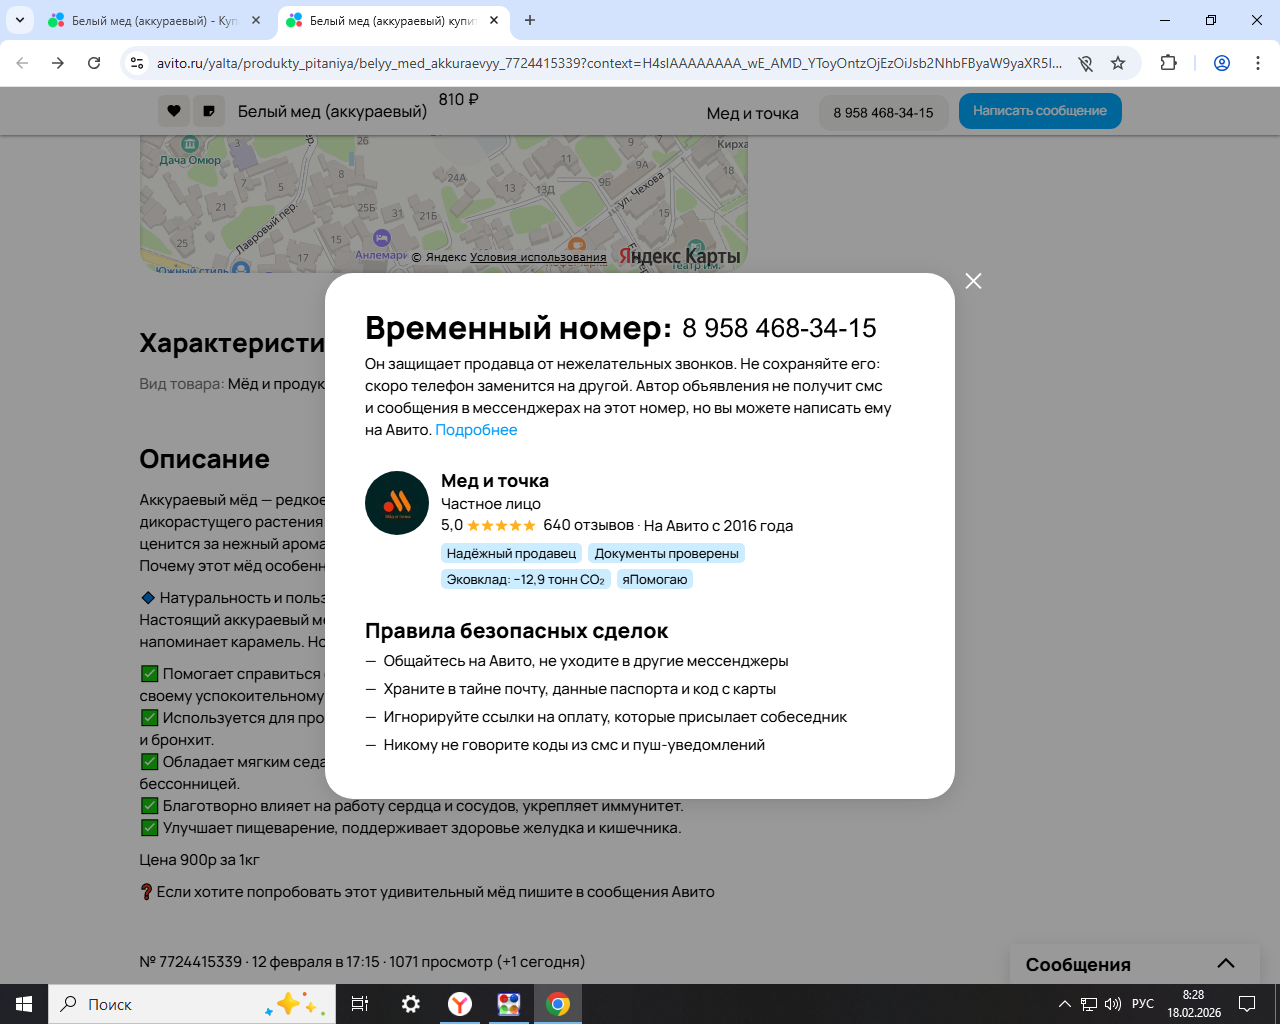The width and height of the screenshot is (1280, 1024).
Task: Close the first browser tab
Action: click(x=256, y=20)
